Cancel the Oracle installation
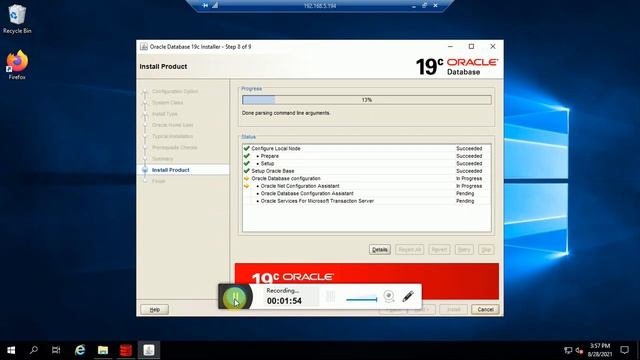 [x=485, y=309]
